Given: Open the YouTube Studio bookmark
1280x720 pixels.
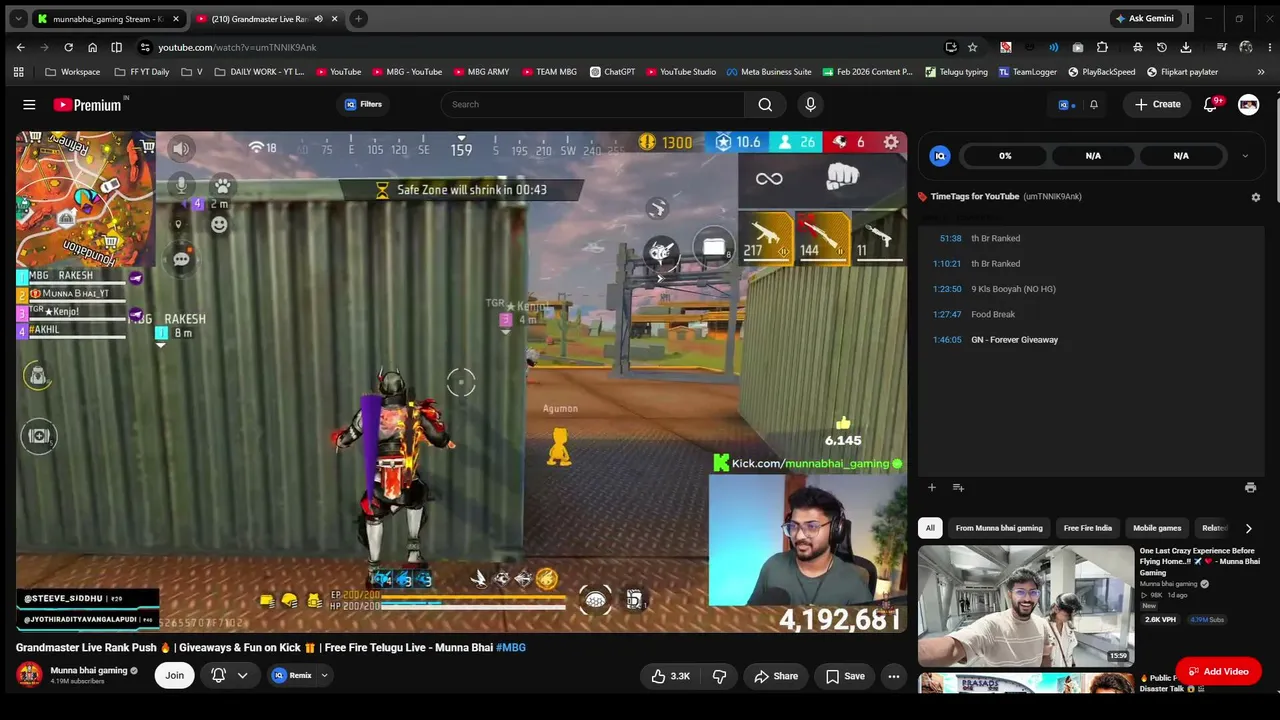Looking at the screenshot, I should click(681, 72).
